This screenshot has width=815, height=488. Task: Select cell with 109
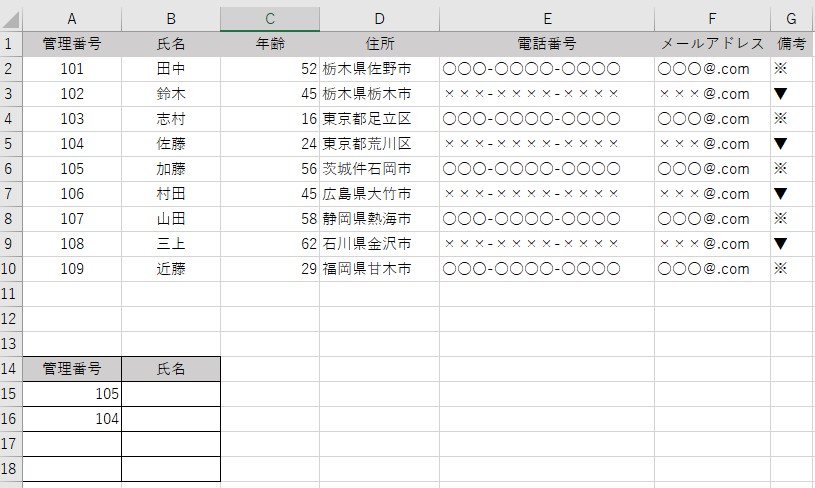click(x=72, y=269)
